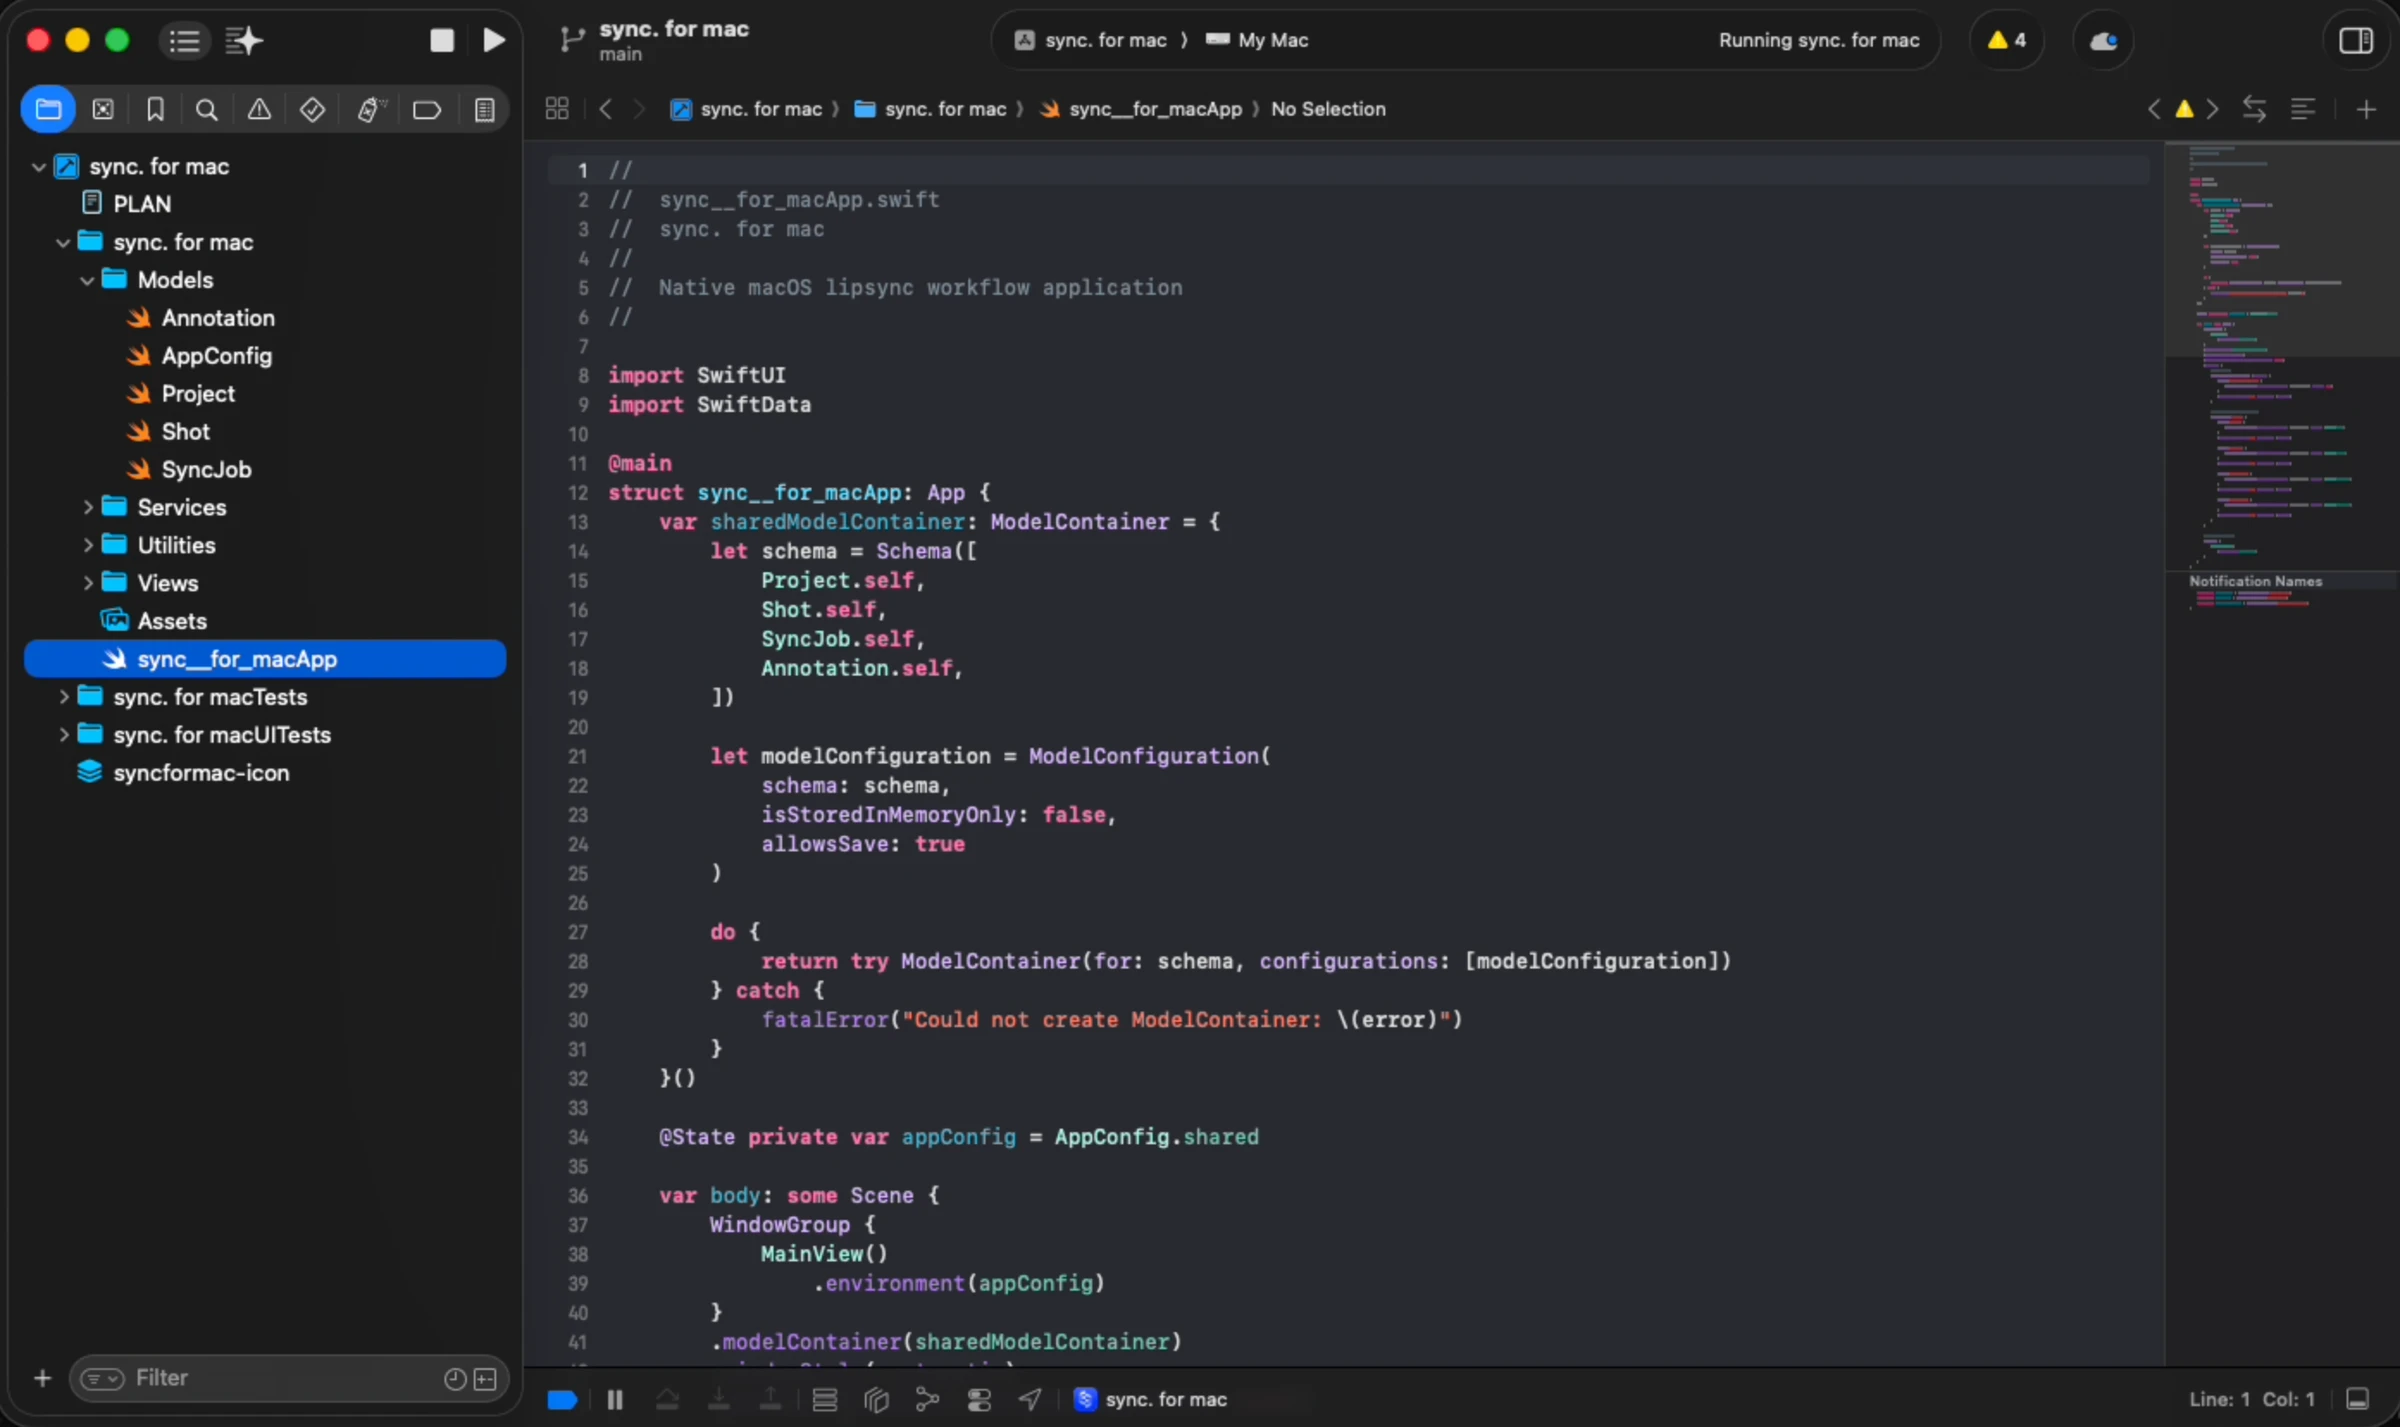This screenshot has height=1427, width=2400.
Task: Select sync. for mac process in debug bar
Action: pyautogui.click(x=1150, y=1400)
